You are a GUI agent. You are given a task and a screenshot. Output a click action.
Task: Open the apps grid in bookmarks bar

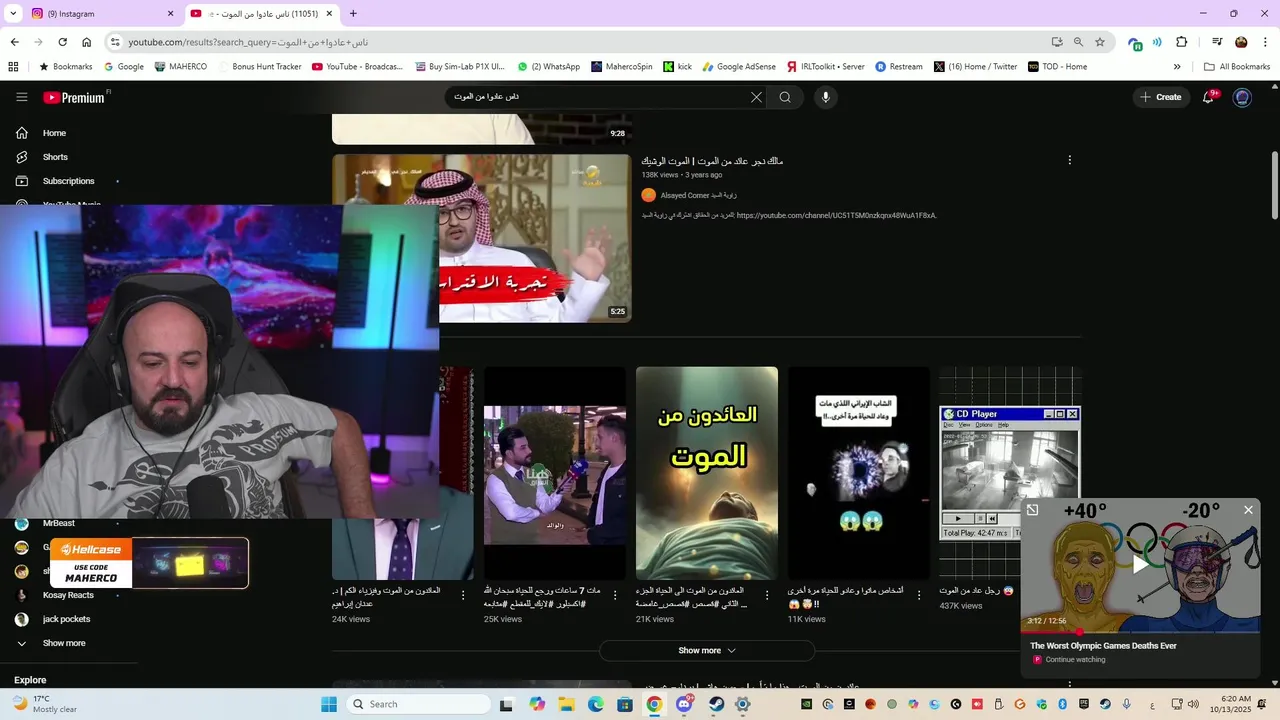pos(13,67)
